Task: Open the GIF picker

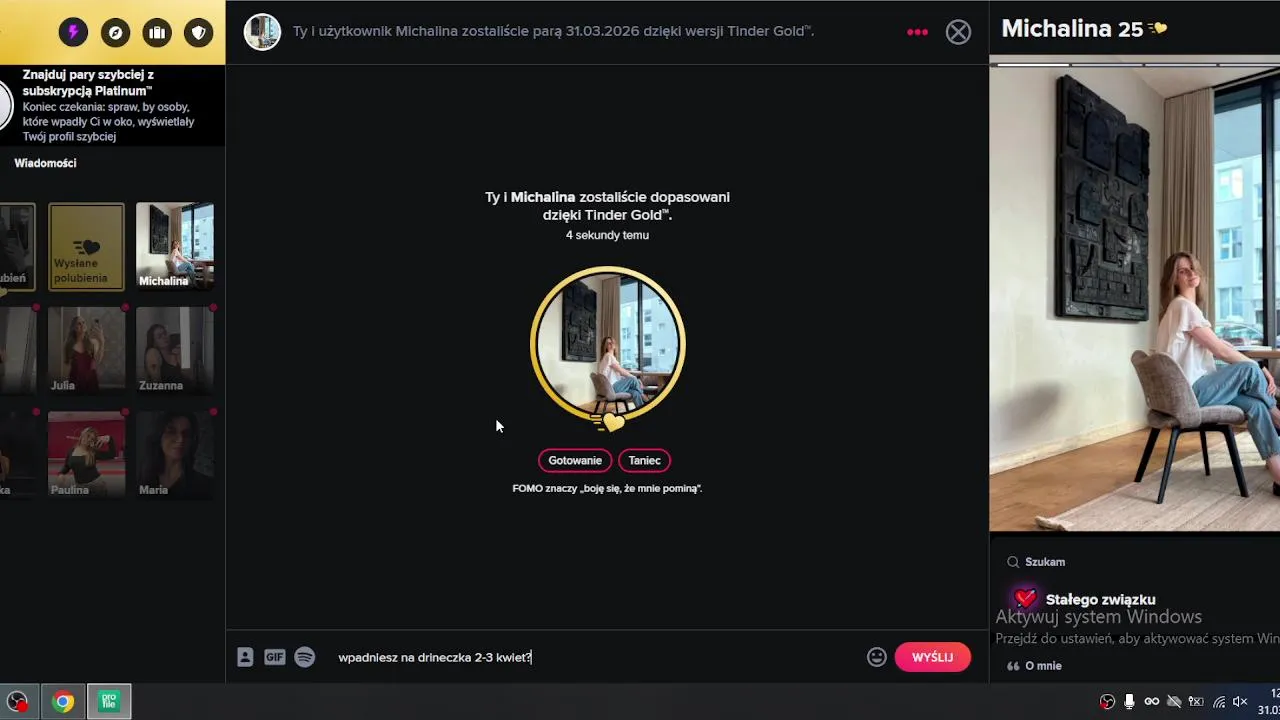Action: [x=274, y=657]
